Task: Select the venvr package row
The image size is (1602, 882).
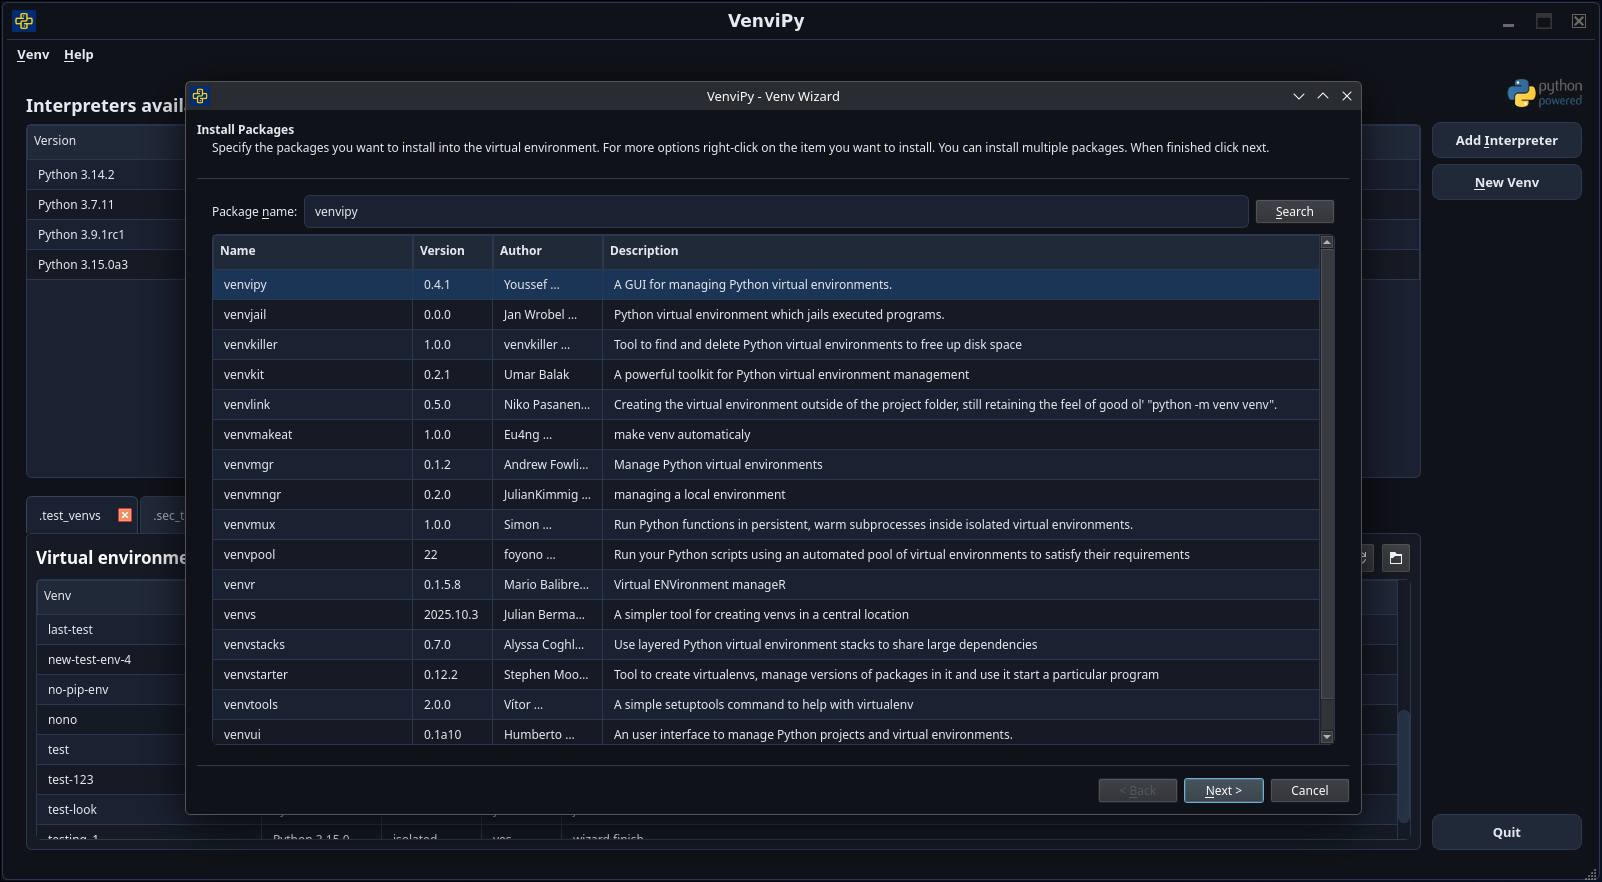Action: click(x=766, y=585)
